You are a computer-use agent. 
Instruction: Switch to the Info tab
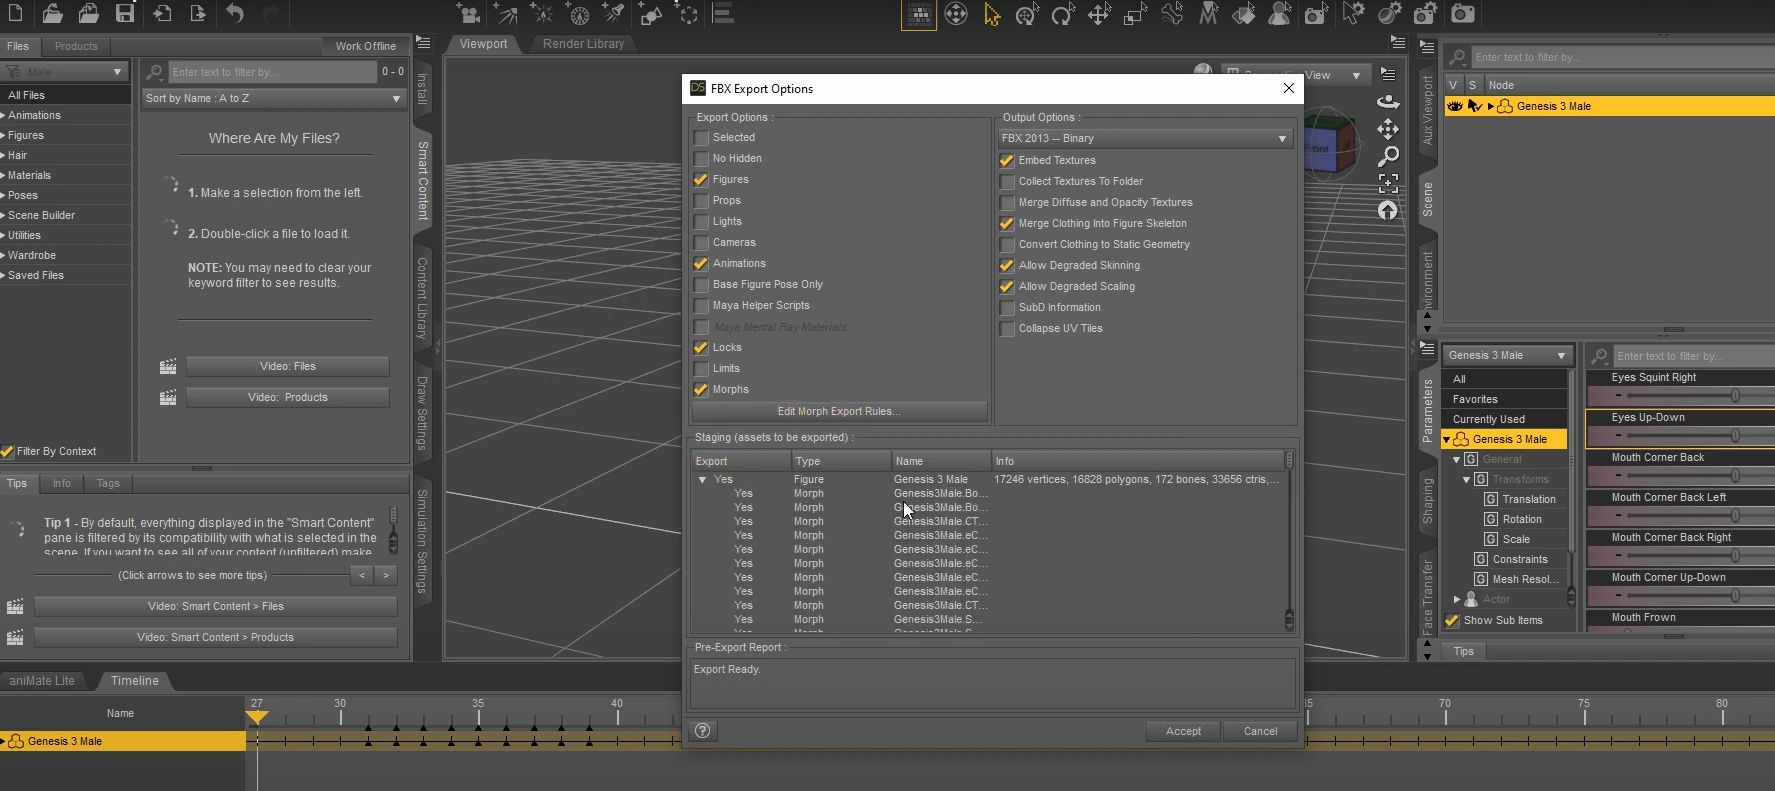pyautogui.click(x=62, y=483)
